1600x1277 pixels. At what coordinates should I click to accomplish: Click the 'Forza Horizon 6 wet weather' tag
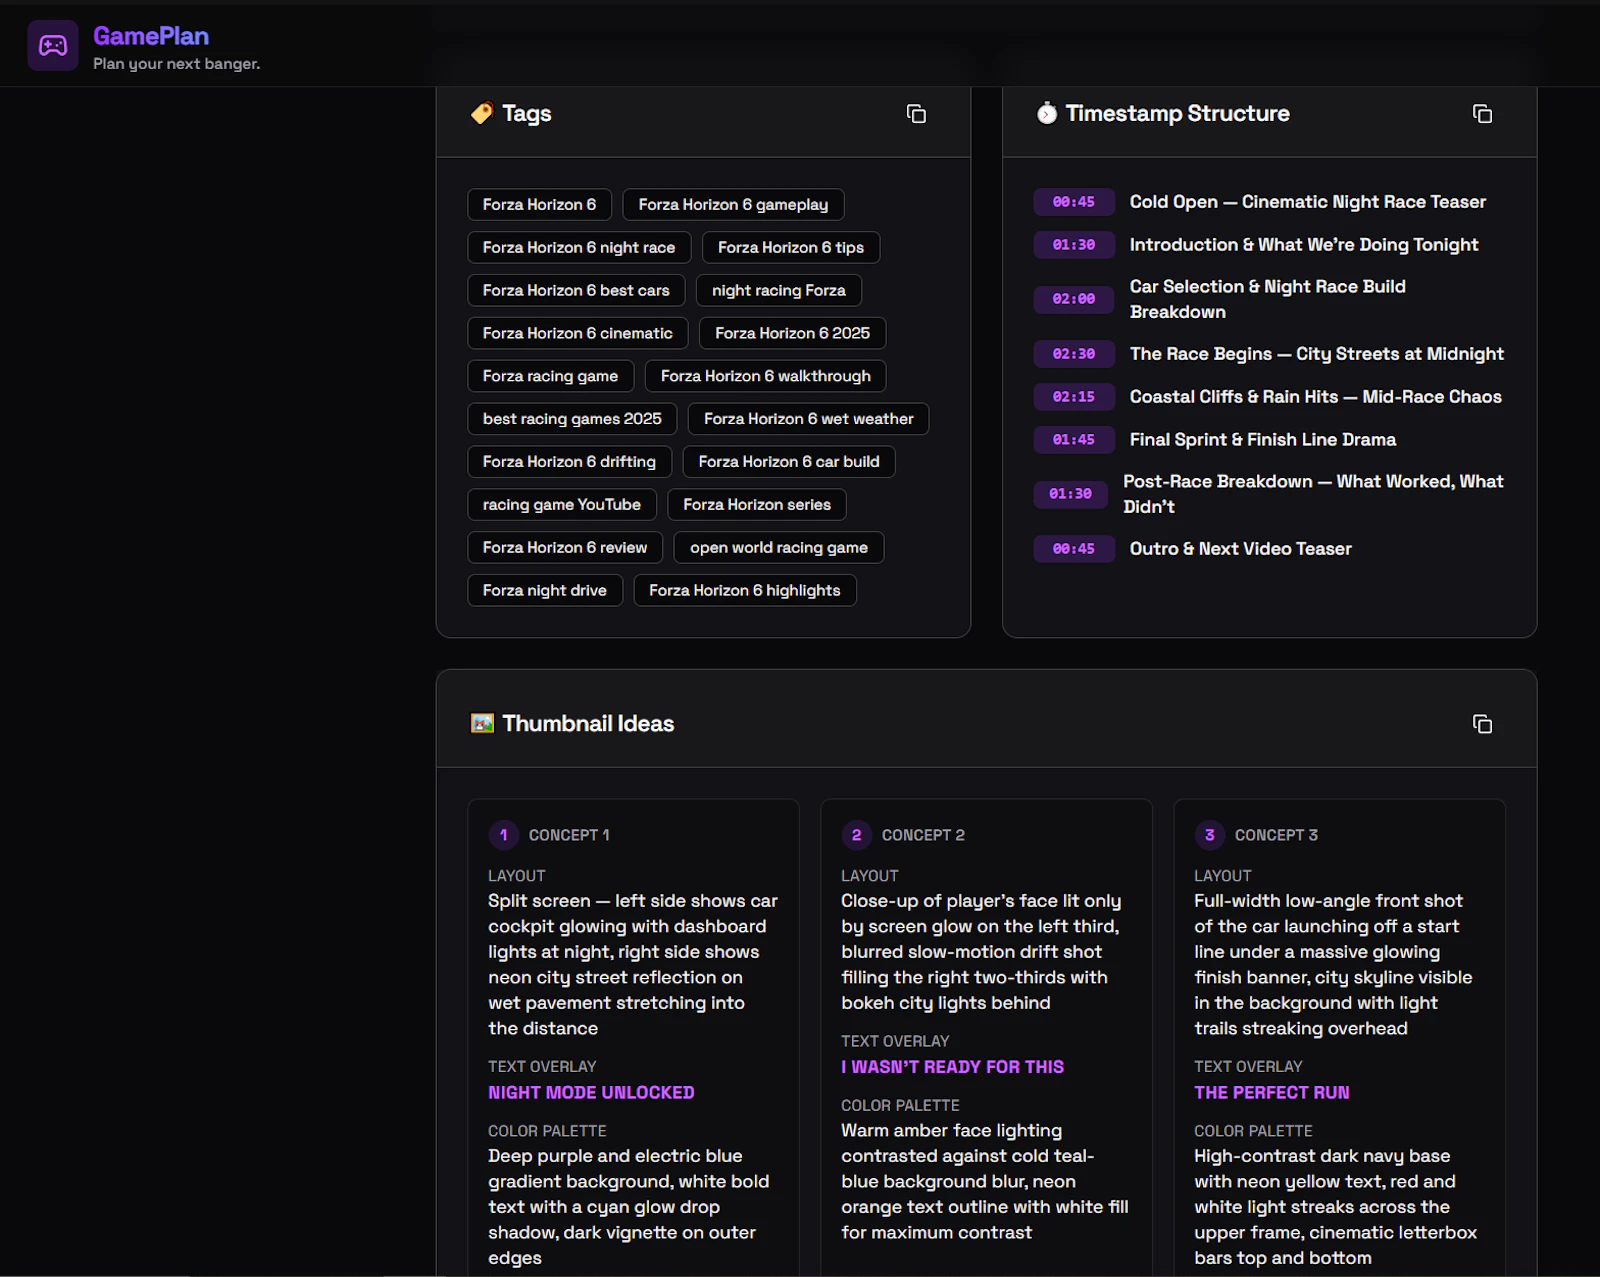point(809,420)
